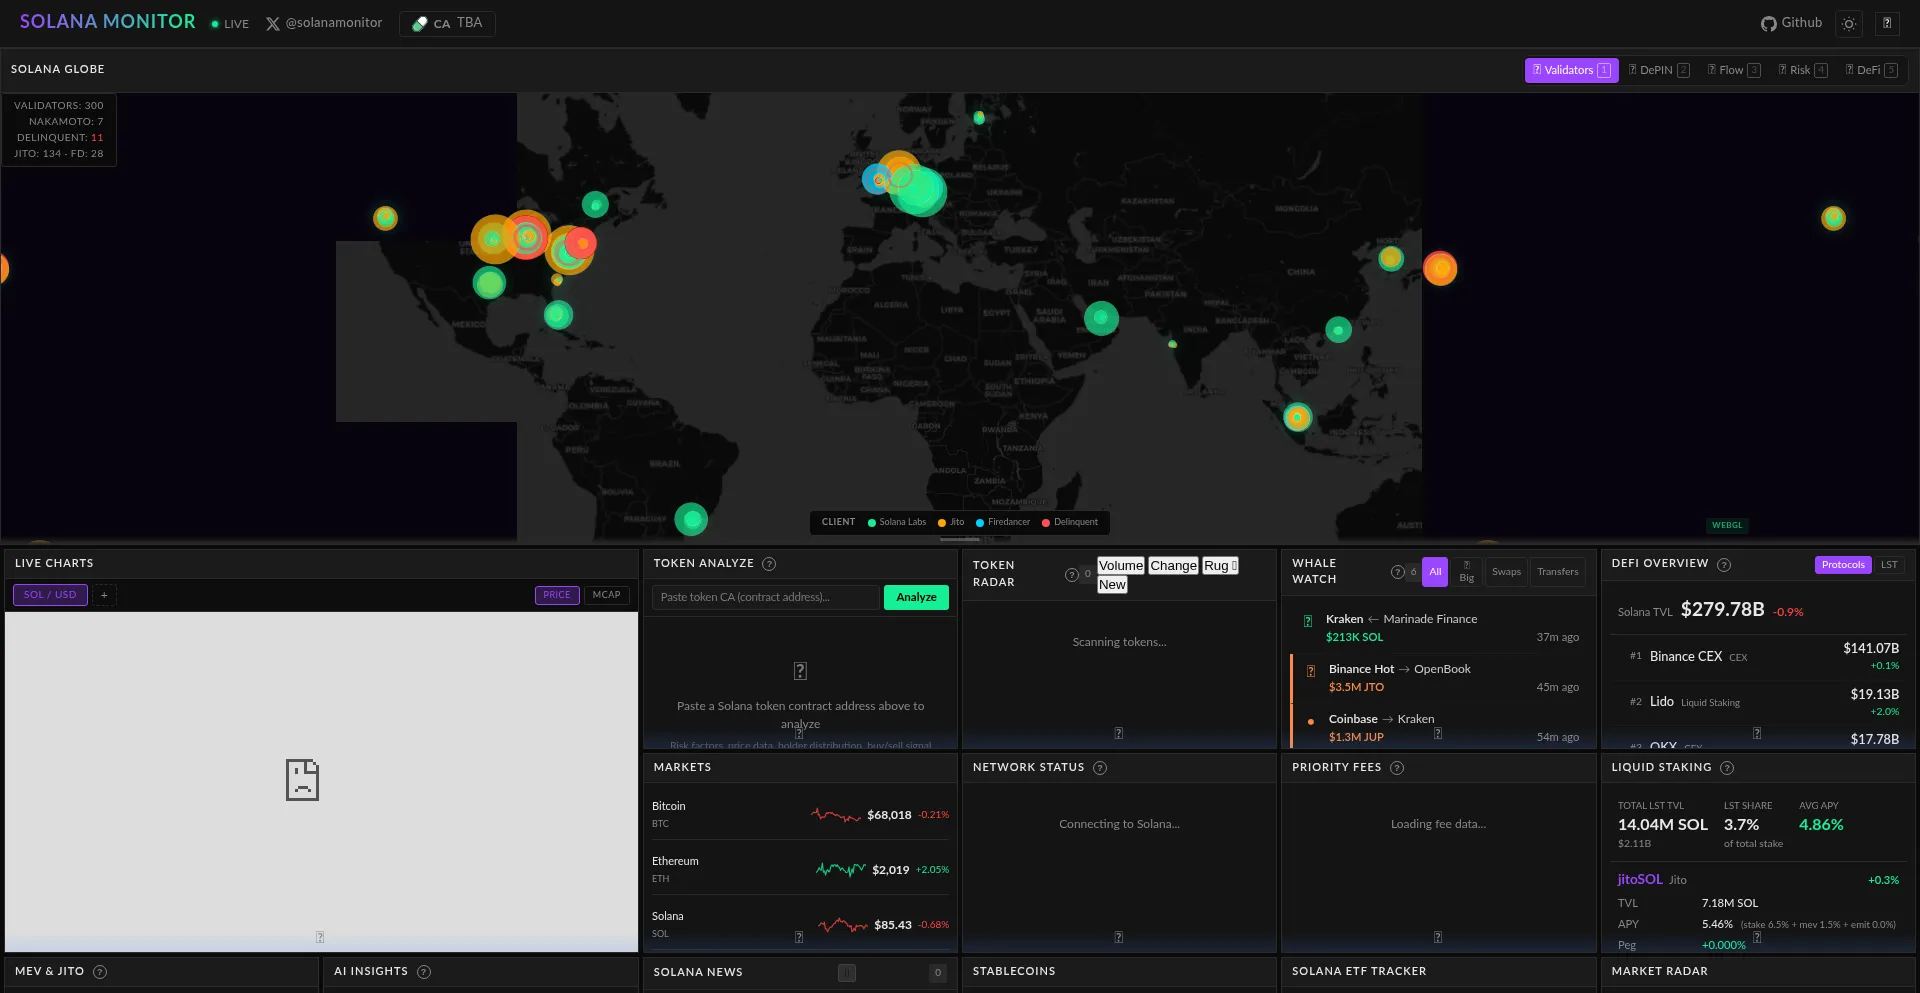
Task: Click the Solana News count badge 0
Action: (x=938, y=973)
